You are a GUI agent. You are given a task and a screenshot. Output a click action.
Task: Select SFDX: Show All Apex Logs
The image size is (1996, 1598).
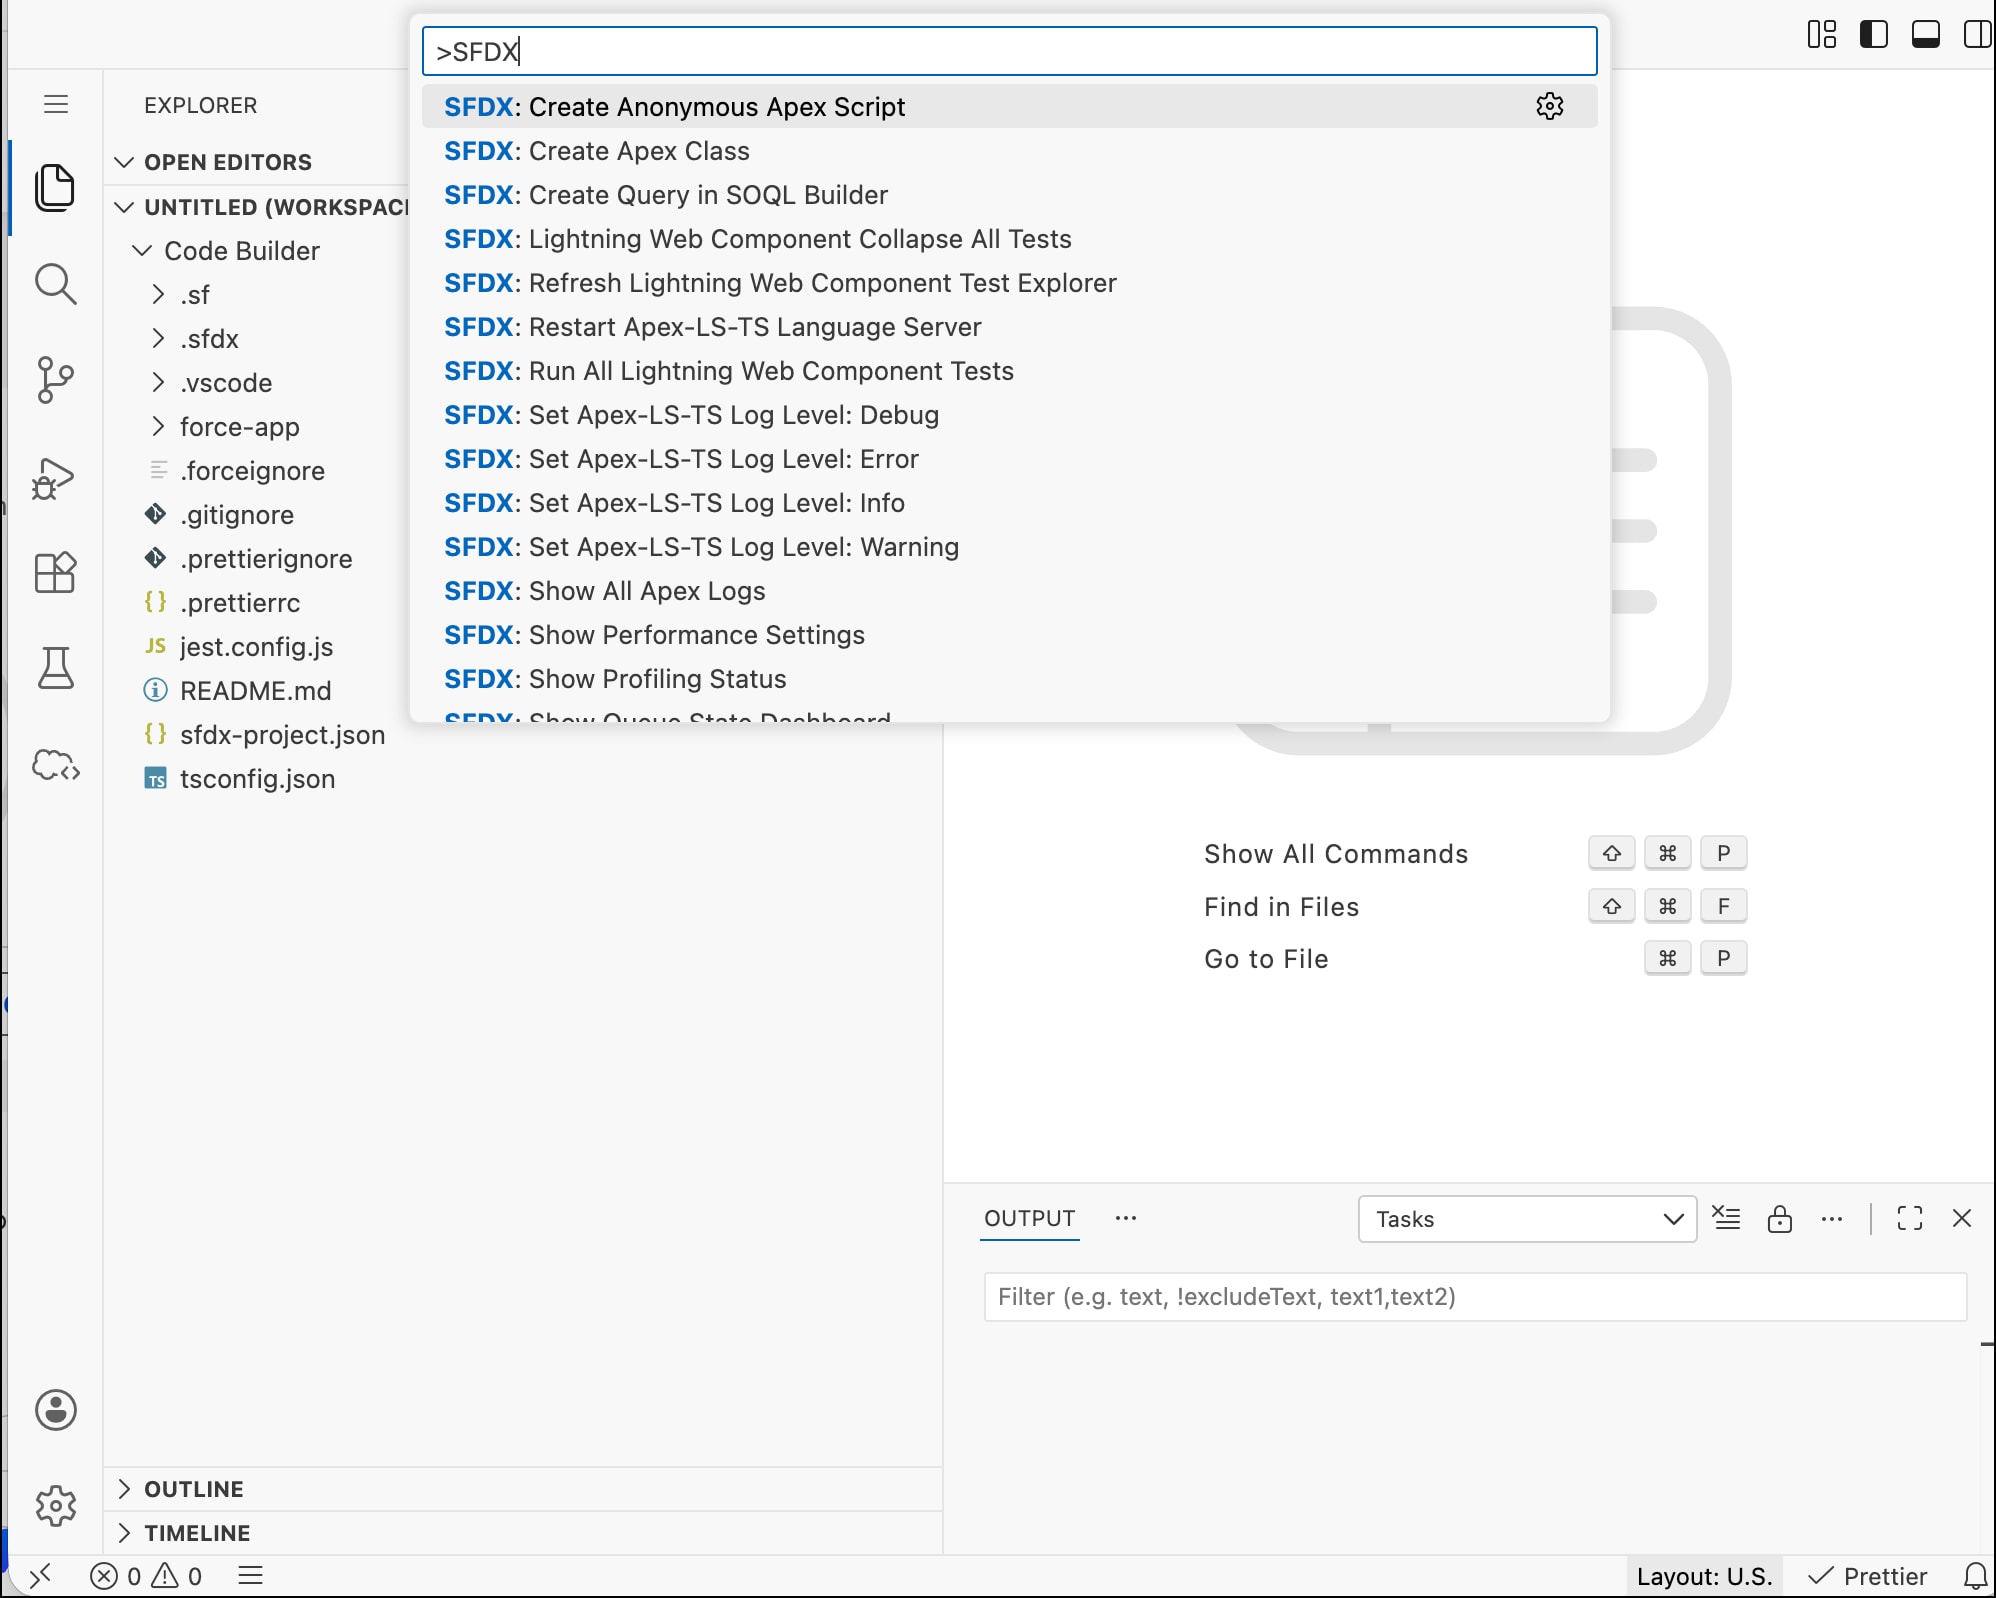click(x=1009, y=590)
